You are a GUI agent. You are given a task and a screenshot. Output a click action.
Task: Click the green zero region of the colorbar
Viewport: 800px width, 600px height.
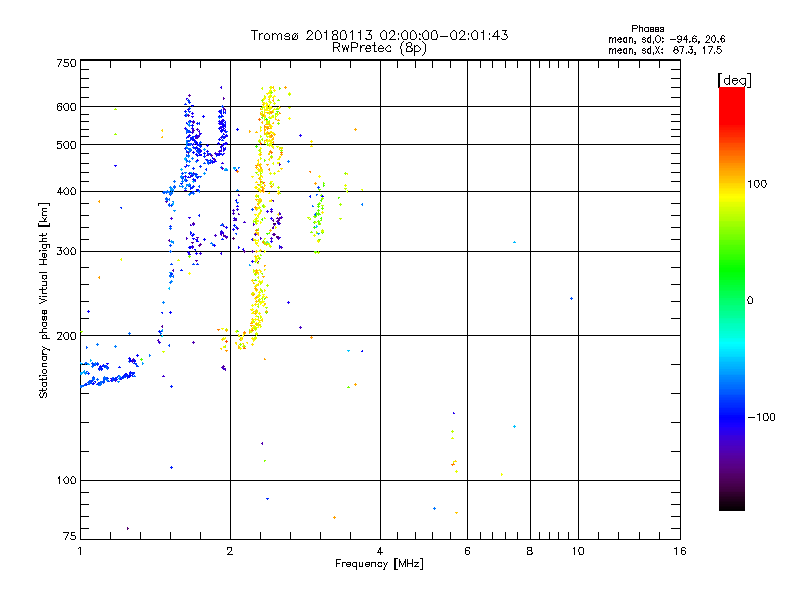point(732,300)
